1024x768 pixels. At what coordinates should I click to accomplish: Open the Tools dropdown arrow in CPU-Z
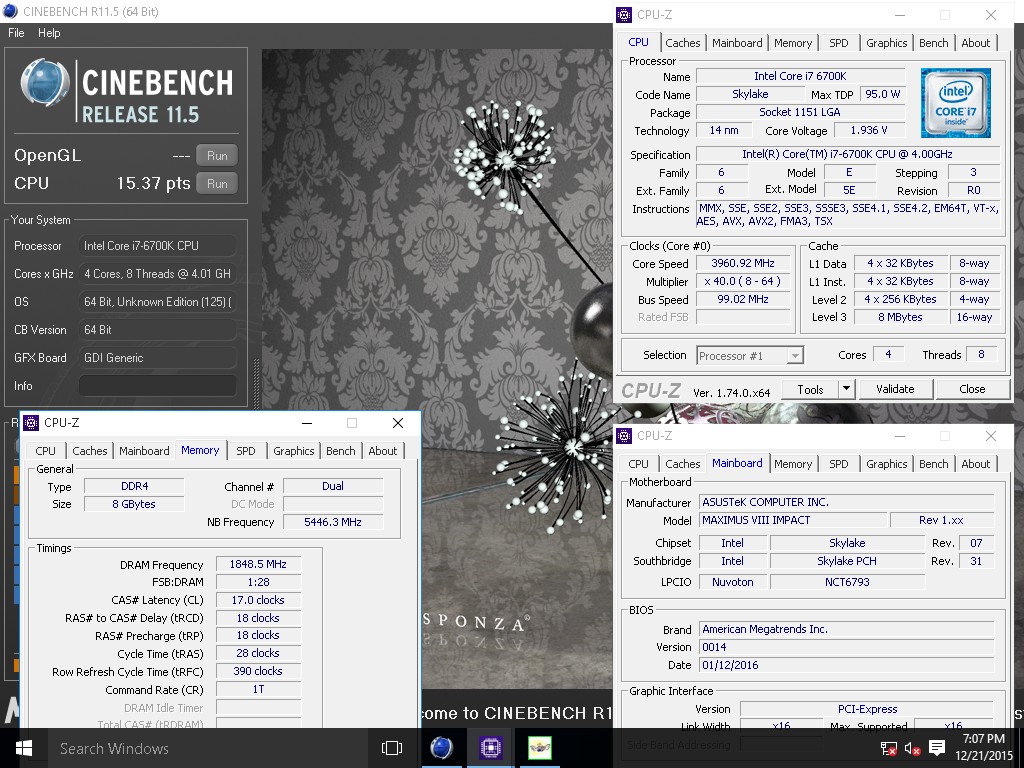846,389
